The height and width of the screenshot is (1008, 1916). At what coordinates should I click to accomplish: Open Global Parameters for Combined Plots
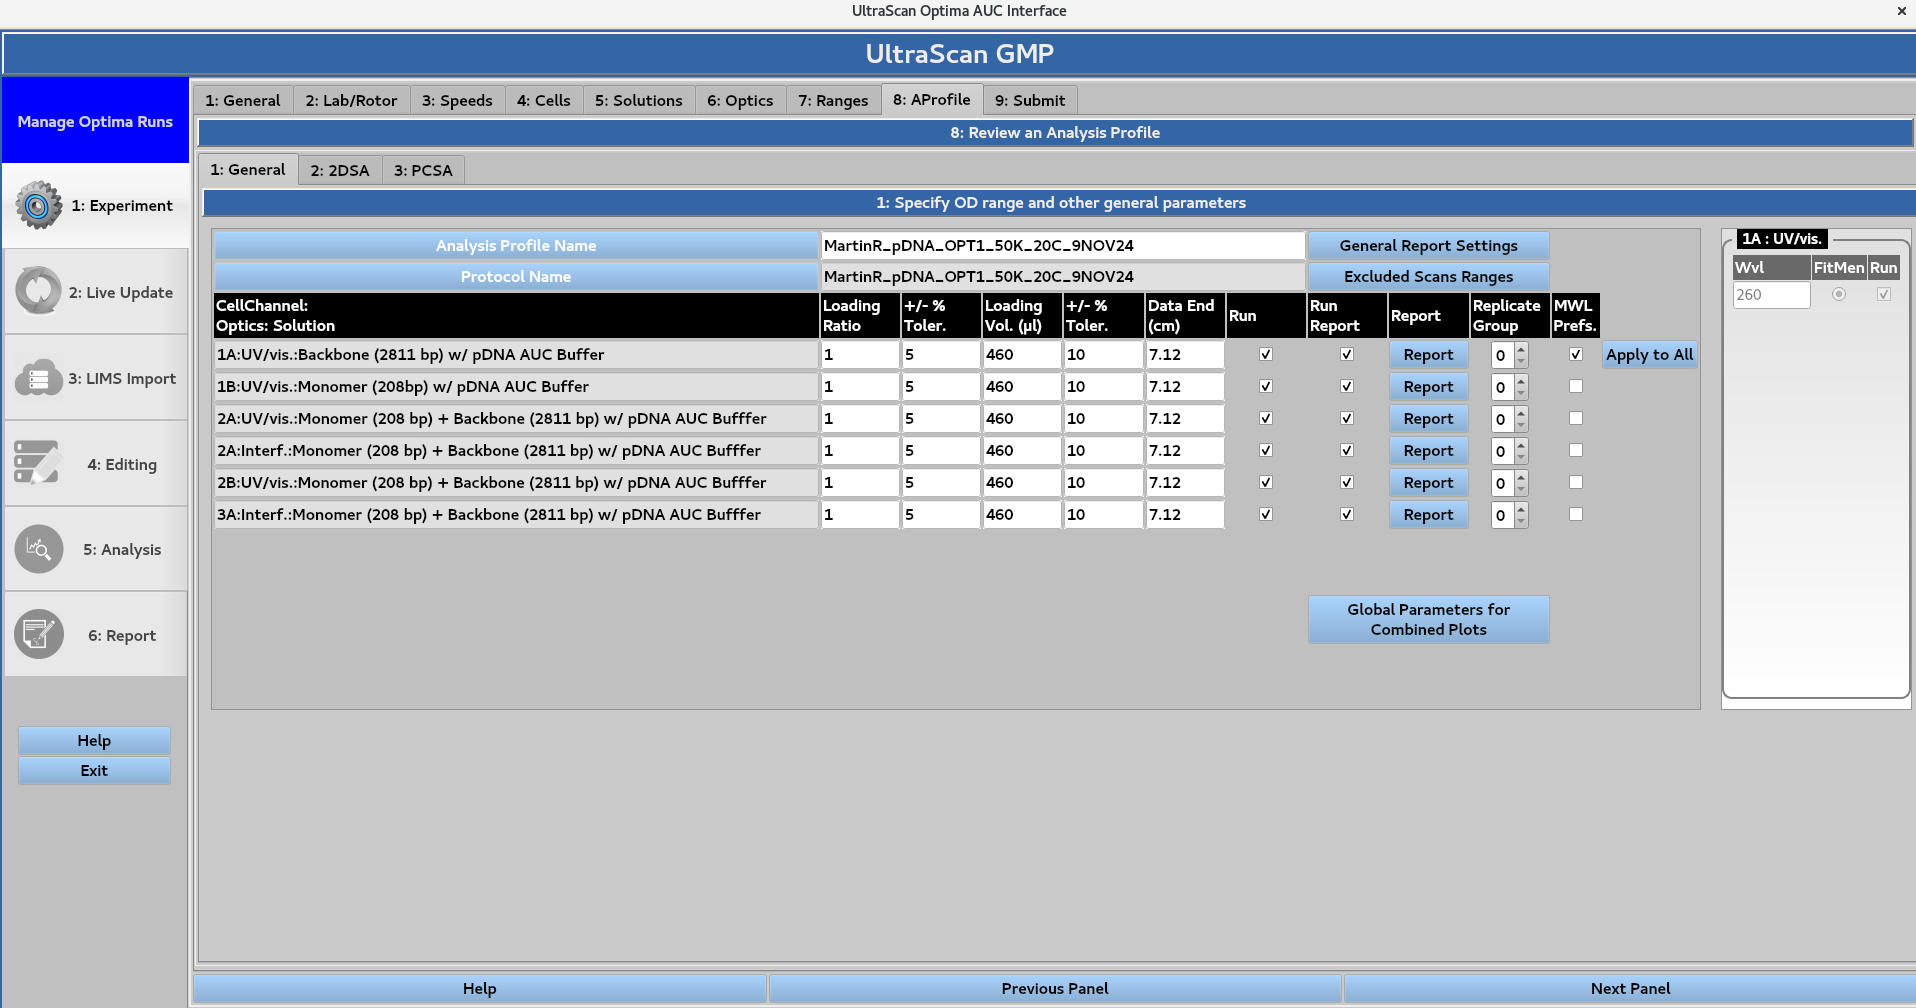pyautogui.click(x=1428, y=620)
